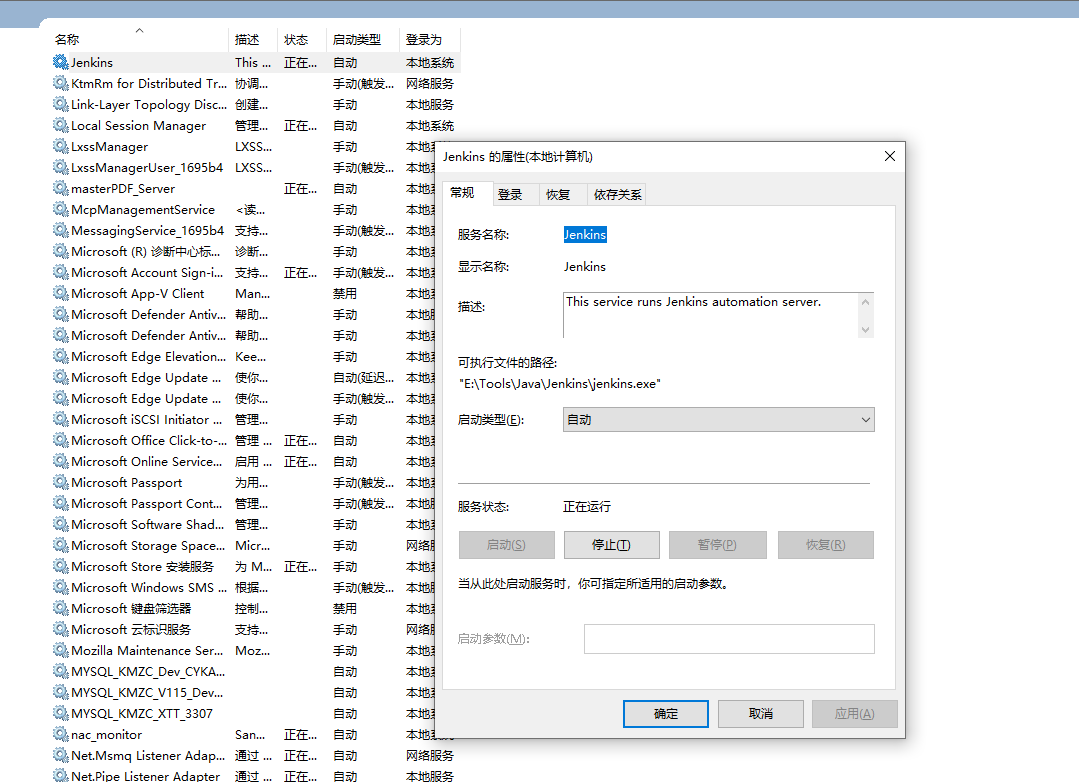Switch to the 依存关系 tab
Image resolution: width=1079 pixels, height=782 pixels.
[x=617, y=195]
